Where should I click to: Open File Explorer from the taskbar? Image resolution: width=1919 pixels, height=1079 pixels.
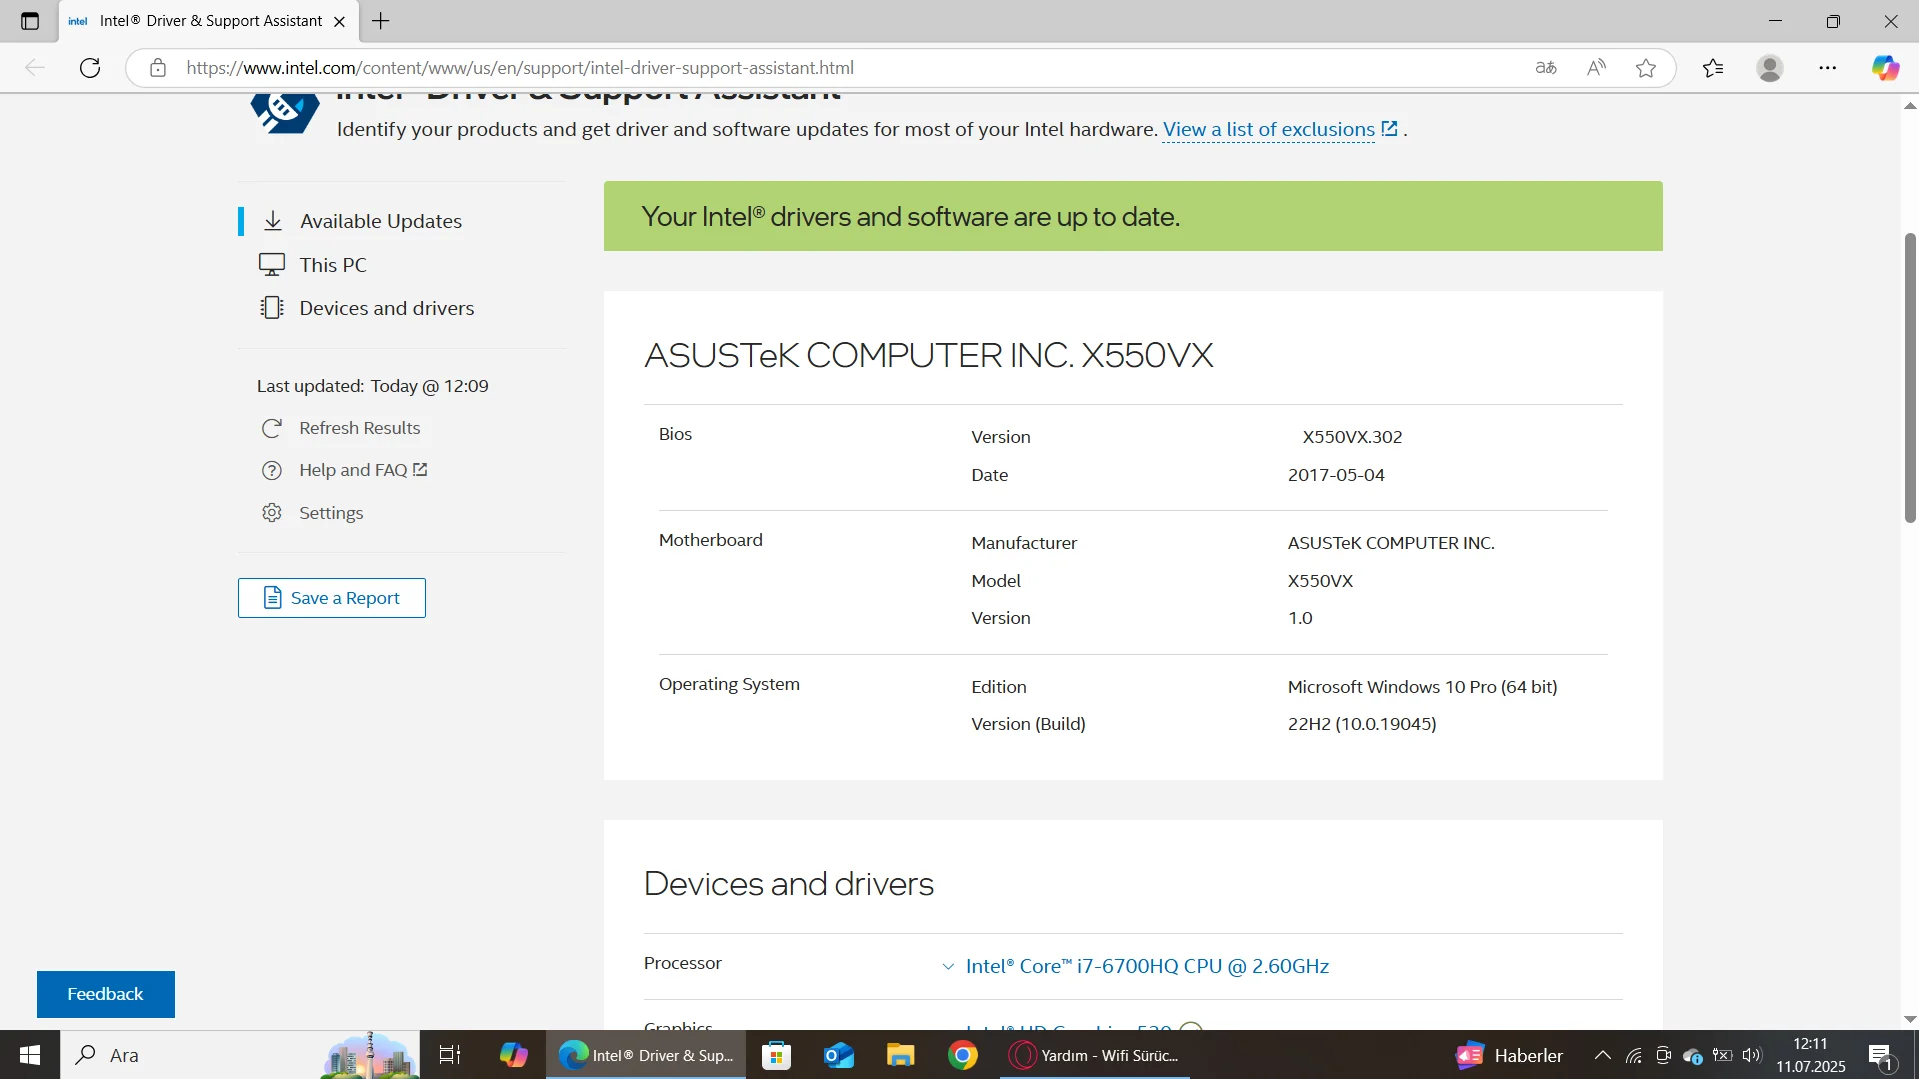click(x=901, y=1055)
